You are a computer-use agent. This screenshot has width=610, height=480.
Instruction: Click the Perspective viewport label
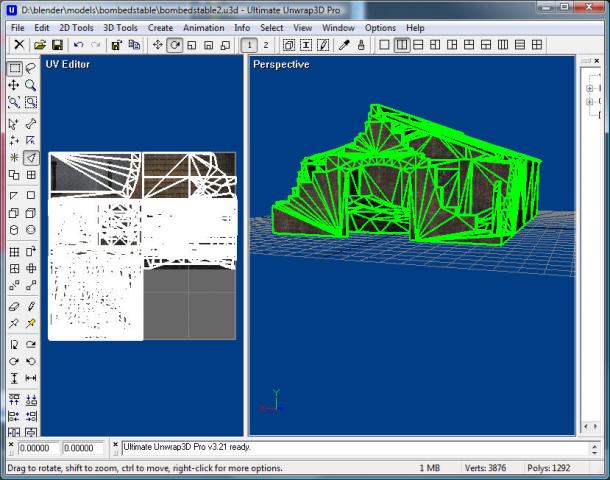(x=281, y=65)
